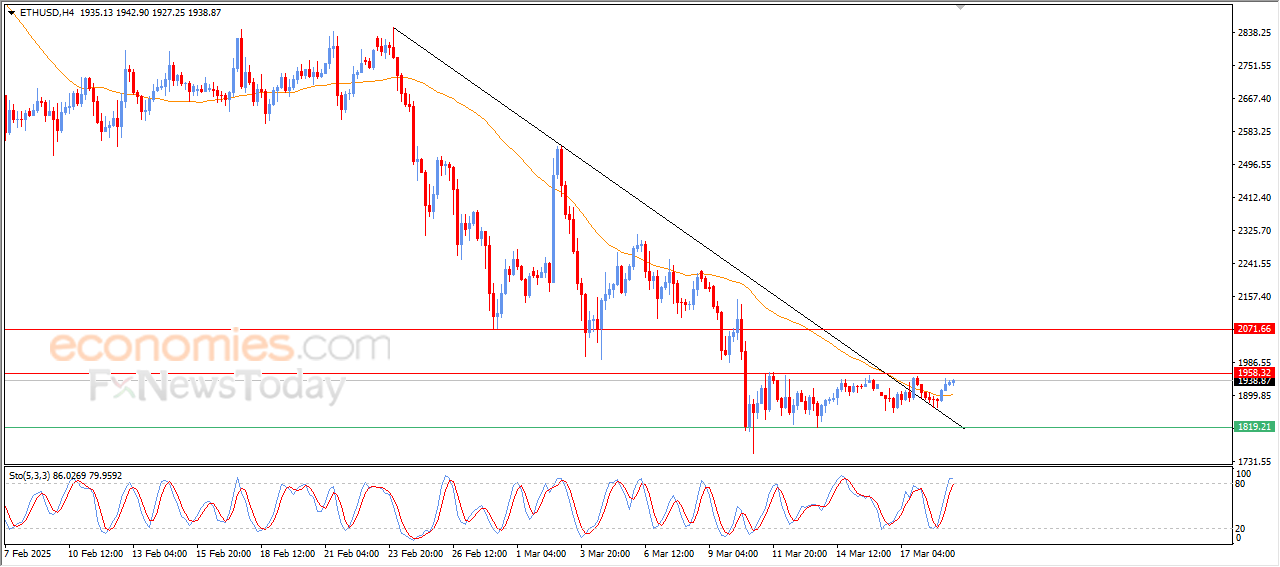1280x567 pixels.
Task: Open the chart menu arrow beside ETHUSD,H4
Action: coord(12,13)
